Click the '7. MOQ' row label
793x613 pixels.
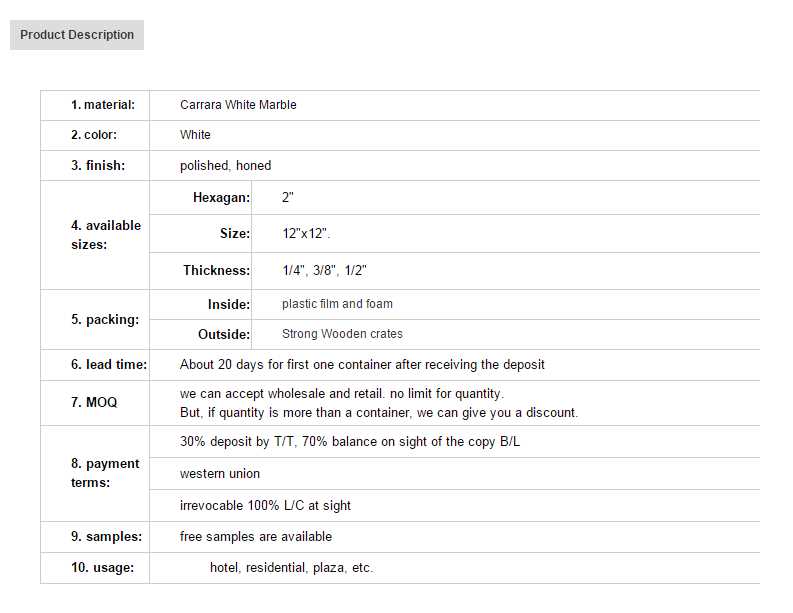click(x=94, y=402)
